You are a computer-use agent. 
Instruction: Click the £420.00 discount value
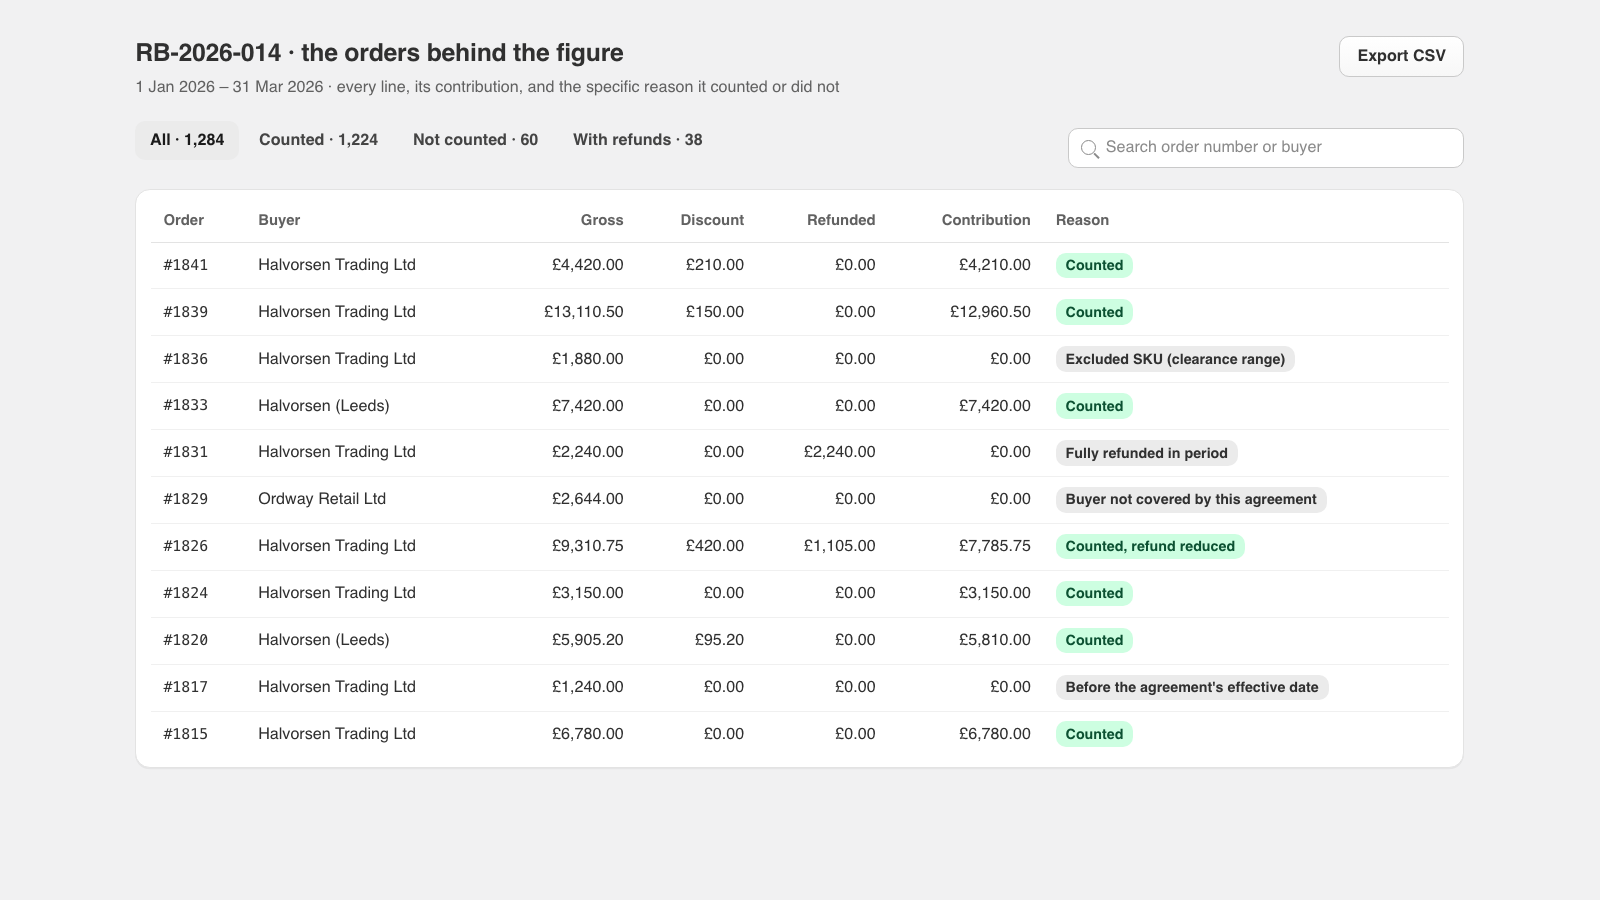coord(715,546)
